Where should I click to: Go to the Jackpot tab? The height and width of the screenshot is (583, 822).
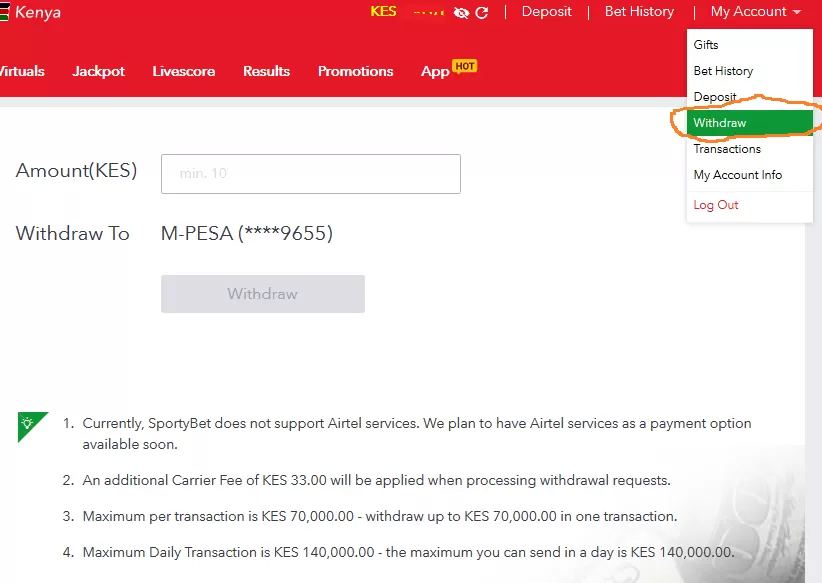pyautogui.click(x=99, y=71)
